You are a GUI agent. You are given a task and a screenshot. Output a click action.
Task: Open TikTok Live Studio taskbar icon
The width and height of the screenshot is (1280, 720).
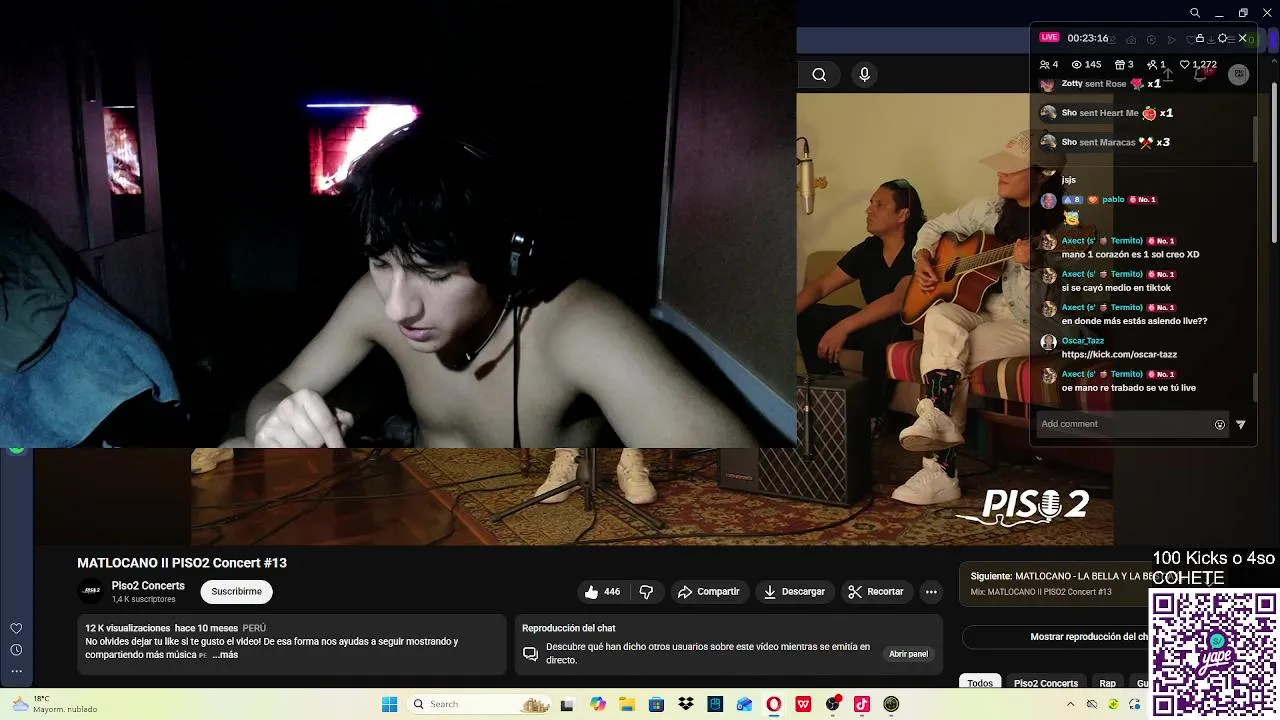coord(862,704)
